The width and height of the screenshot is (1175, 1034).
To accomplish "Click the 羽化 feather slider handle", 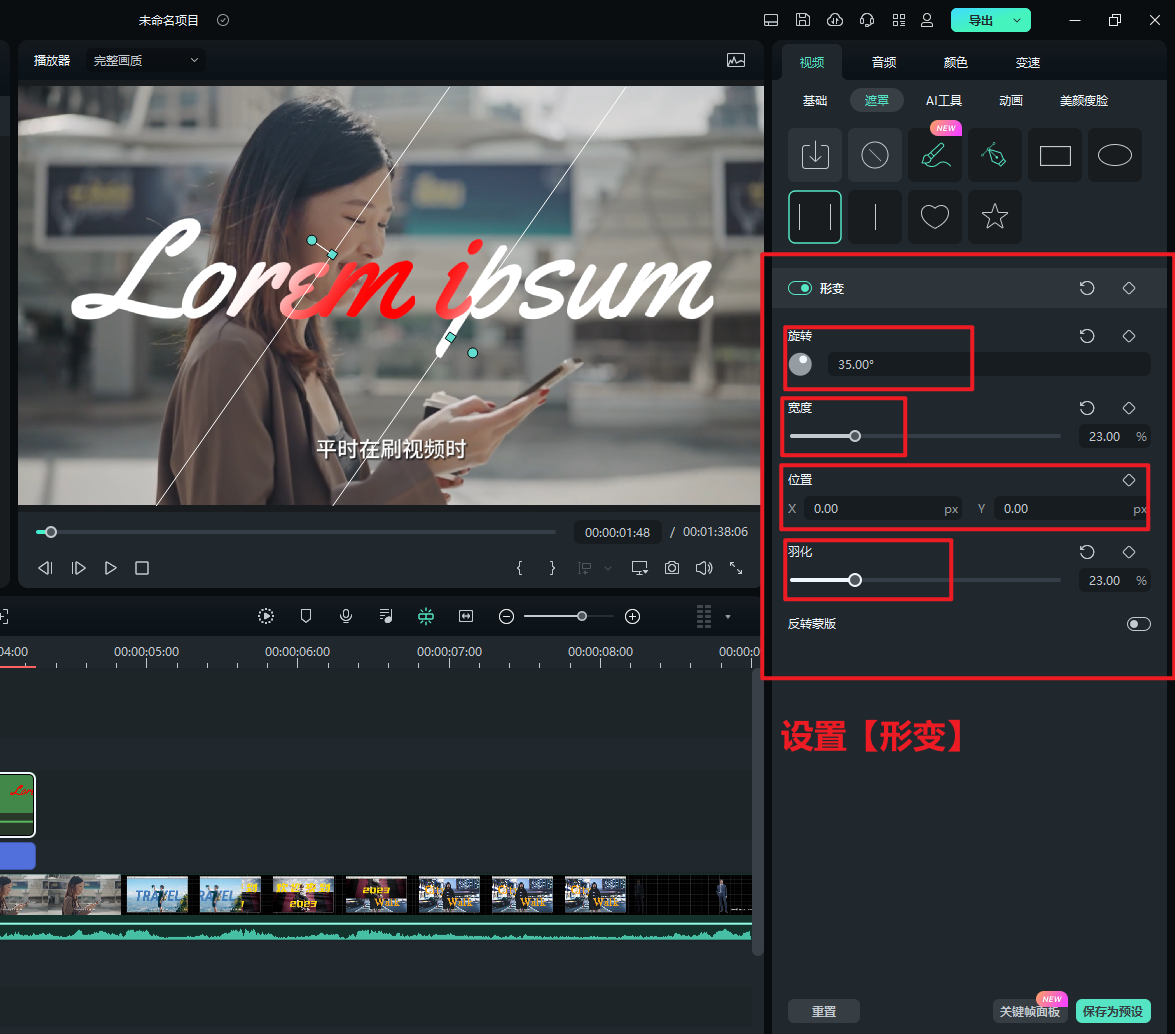I will (x=855, y=580).
